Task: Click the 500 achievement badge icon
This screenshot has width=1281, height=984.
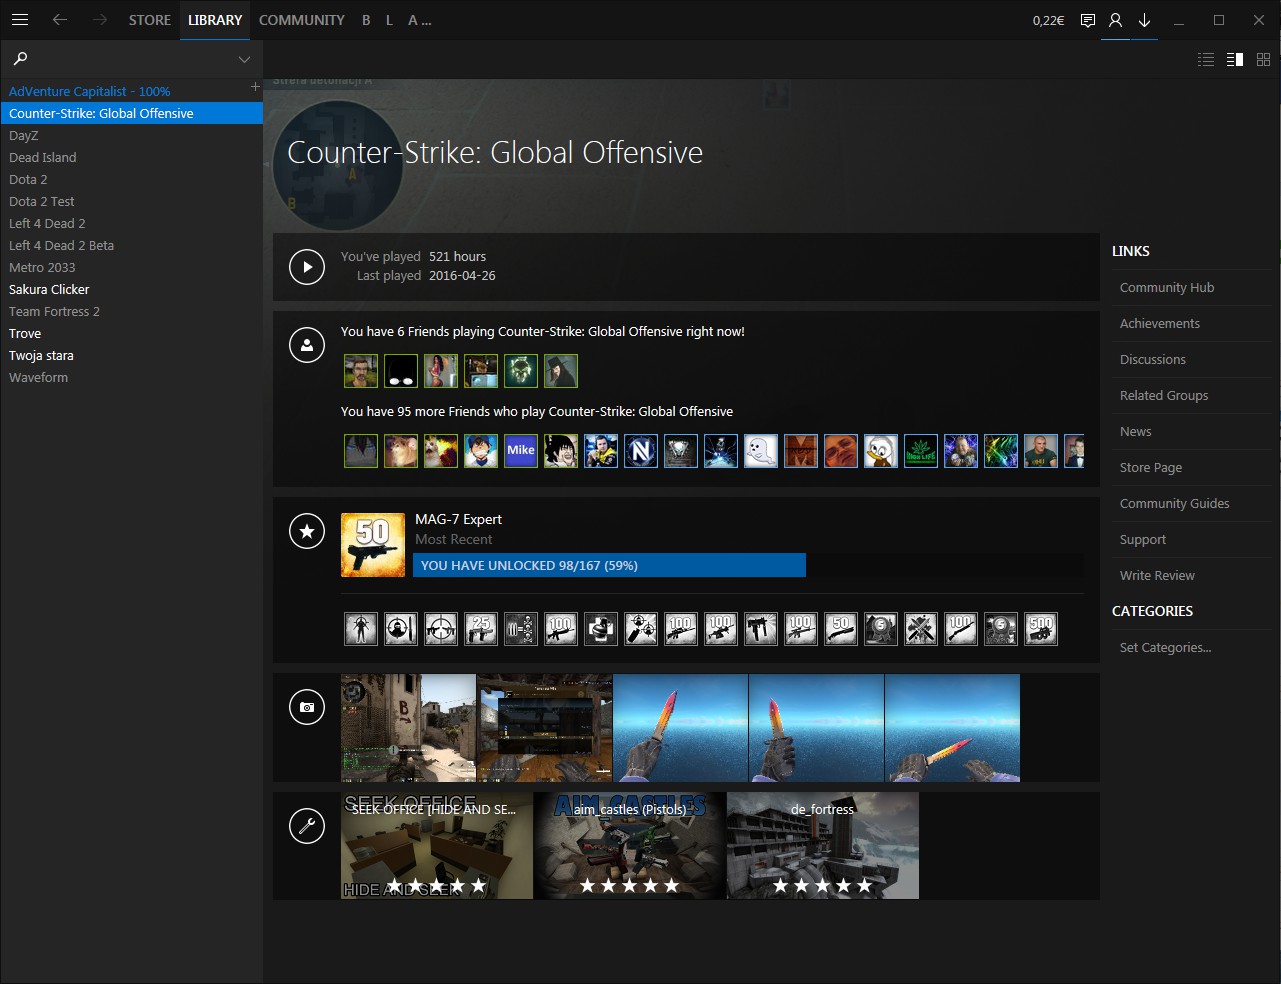Action: point(1041,629)
